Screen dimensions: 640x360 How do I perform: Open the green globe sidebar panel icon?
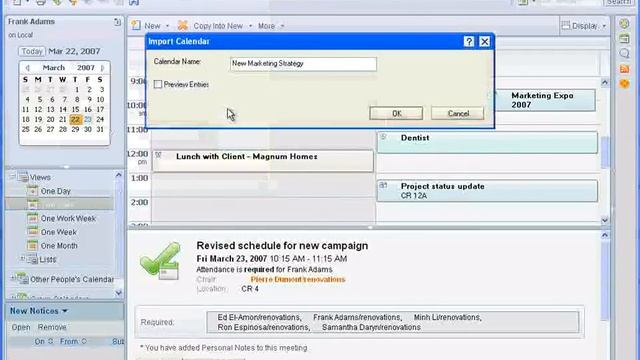[624, 23]
